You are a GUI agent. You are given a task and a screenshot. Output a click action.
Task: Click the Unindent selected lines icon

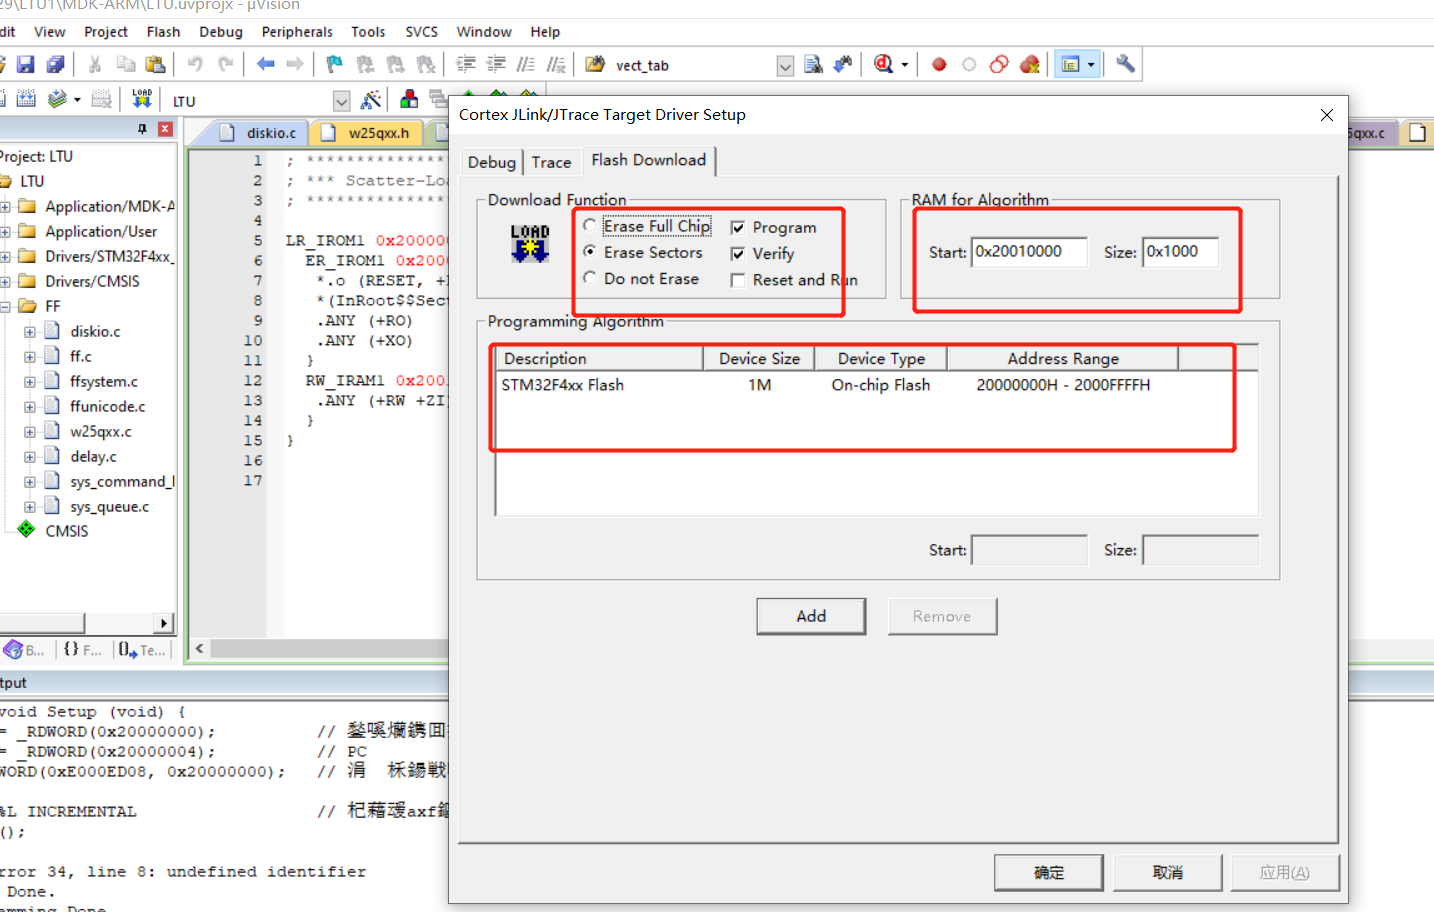[496, 65]
